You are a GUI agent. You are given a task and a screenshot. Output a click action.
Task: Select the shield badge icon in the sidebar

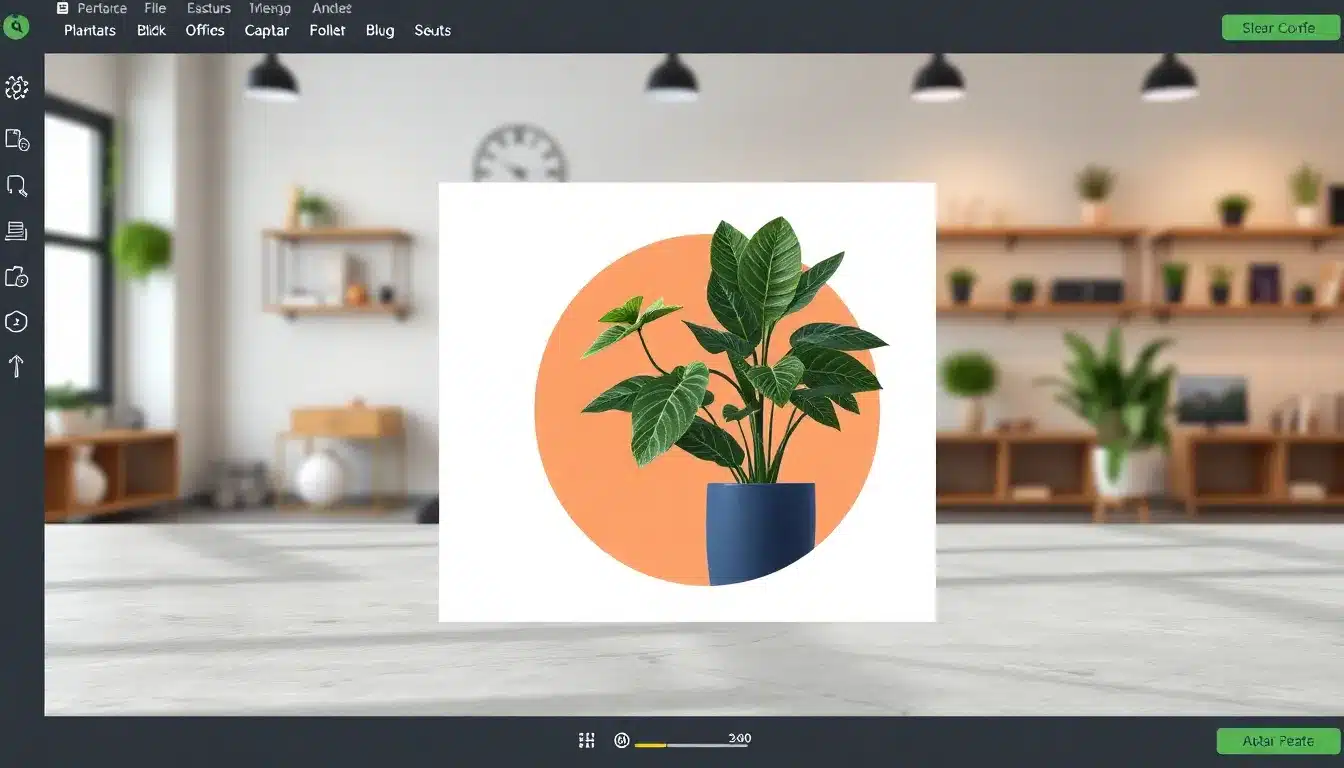point(17,321)
